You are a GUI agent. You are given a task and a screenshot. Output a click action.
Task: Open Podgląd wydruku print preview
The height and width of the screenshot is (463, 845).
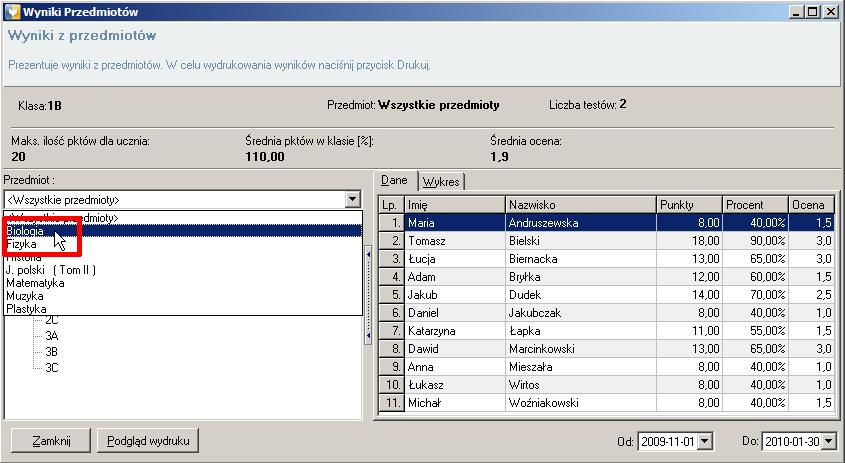[x=148, y=441]
